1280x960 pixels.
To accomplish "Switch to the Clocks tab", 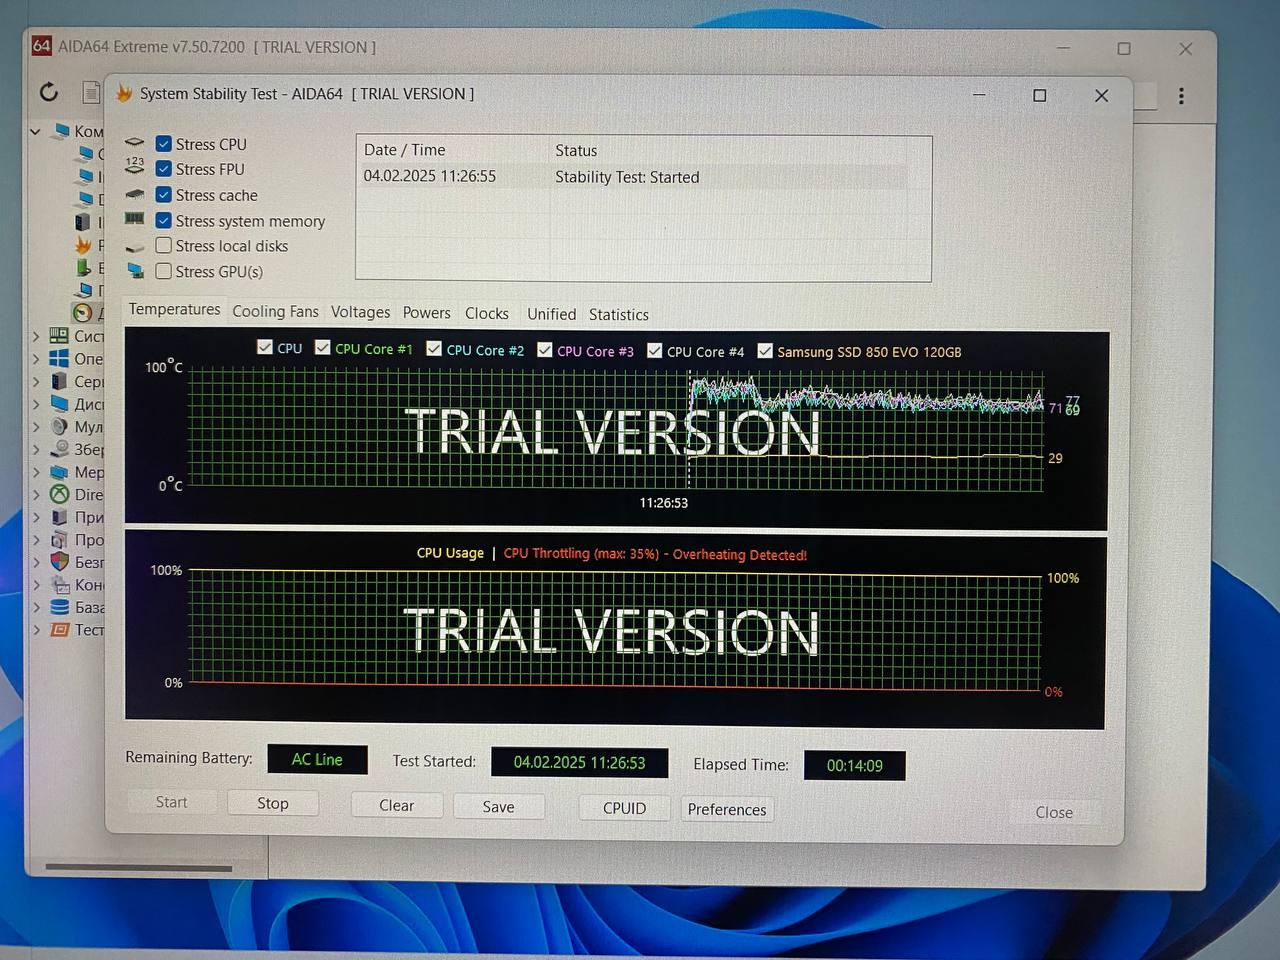I will tap(487, 313).
